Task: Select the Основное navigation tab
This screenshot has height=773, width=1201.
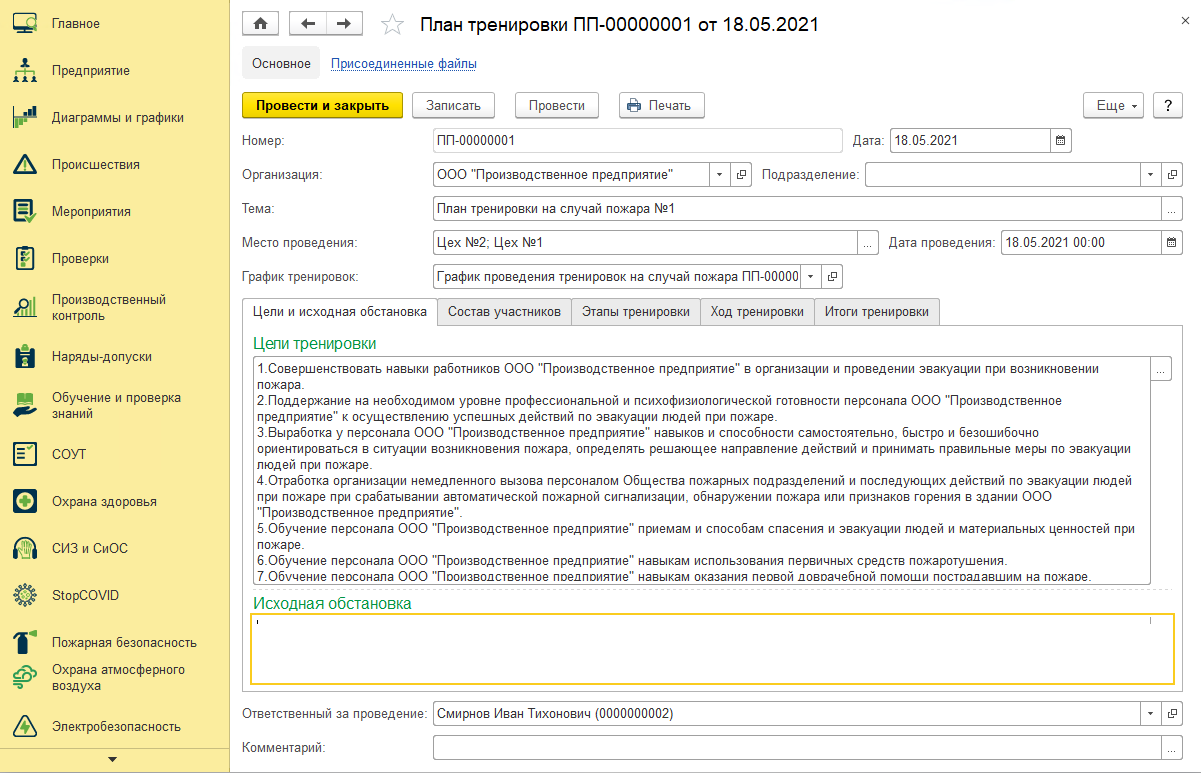Action: pyautogui.click(x=281, y=63)
